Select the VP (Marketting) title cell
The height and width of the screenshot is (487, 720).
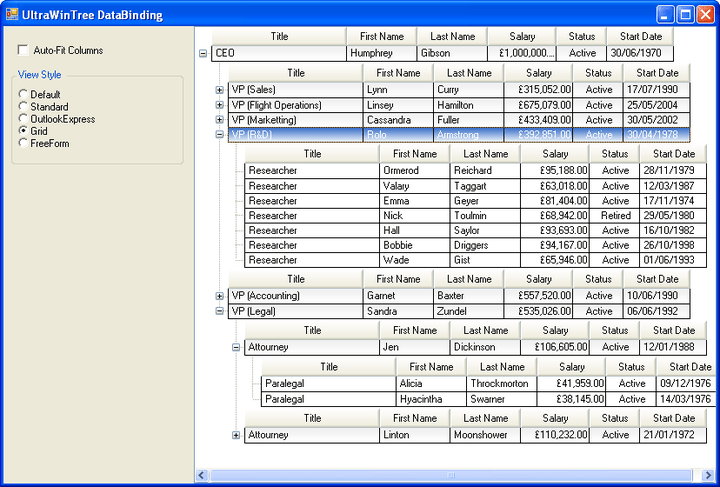(296, 120)
